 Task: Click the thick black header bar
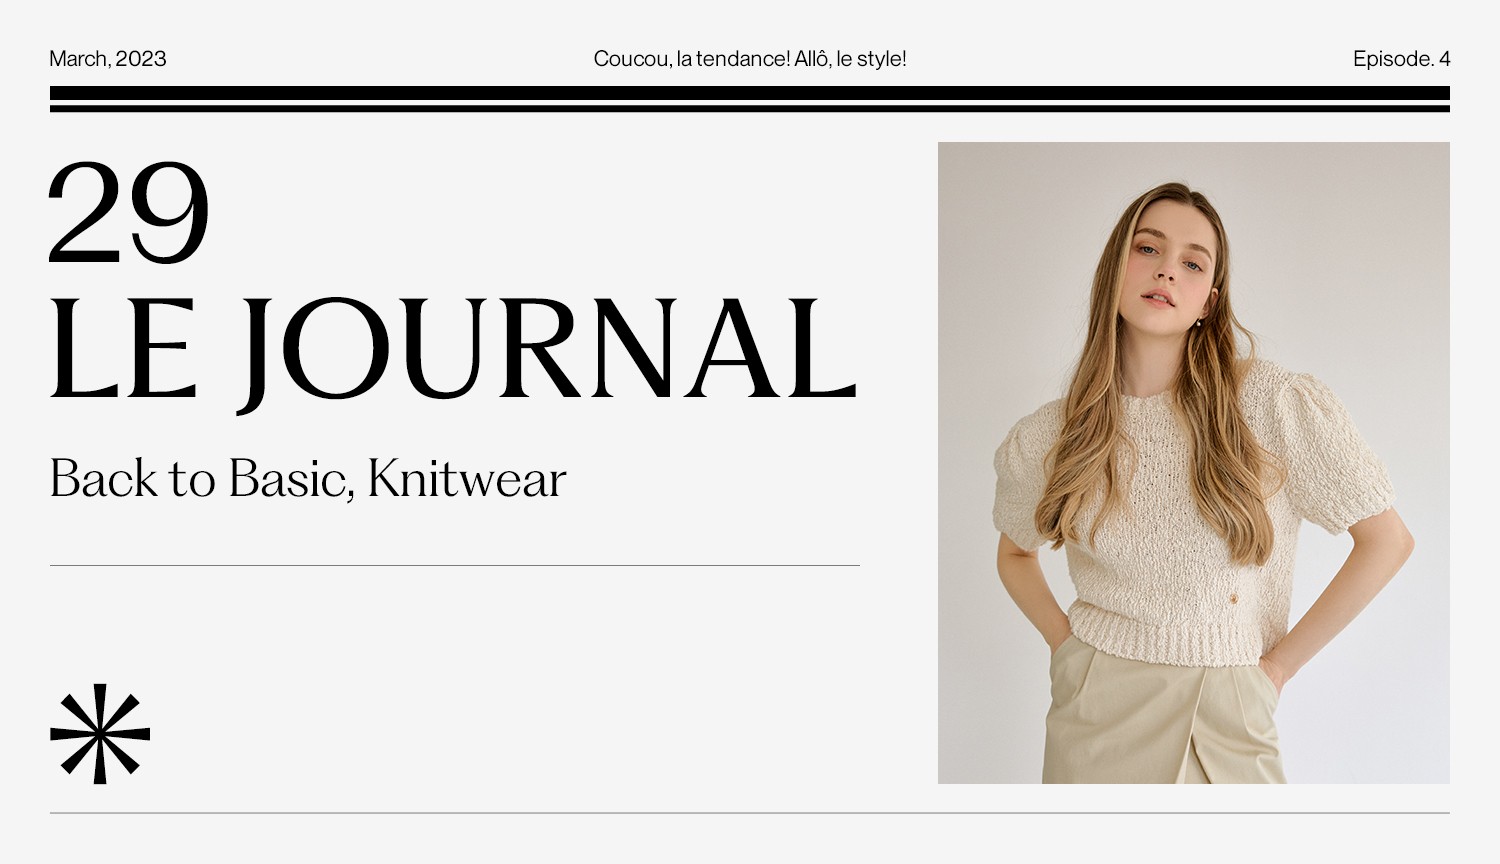(x=750, y=93)
